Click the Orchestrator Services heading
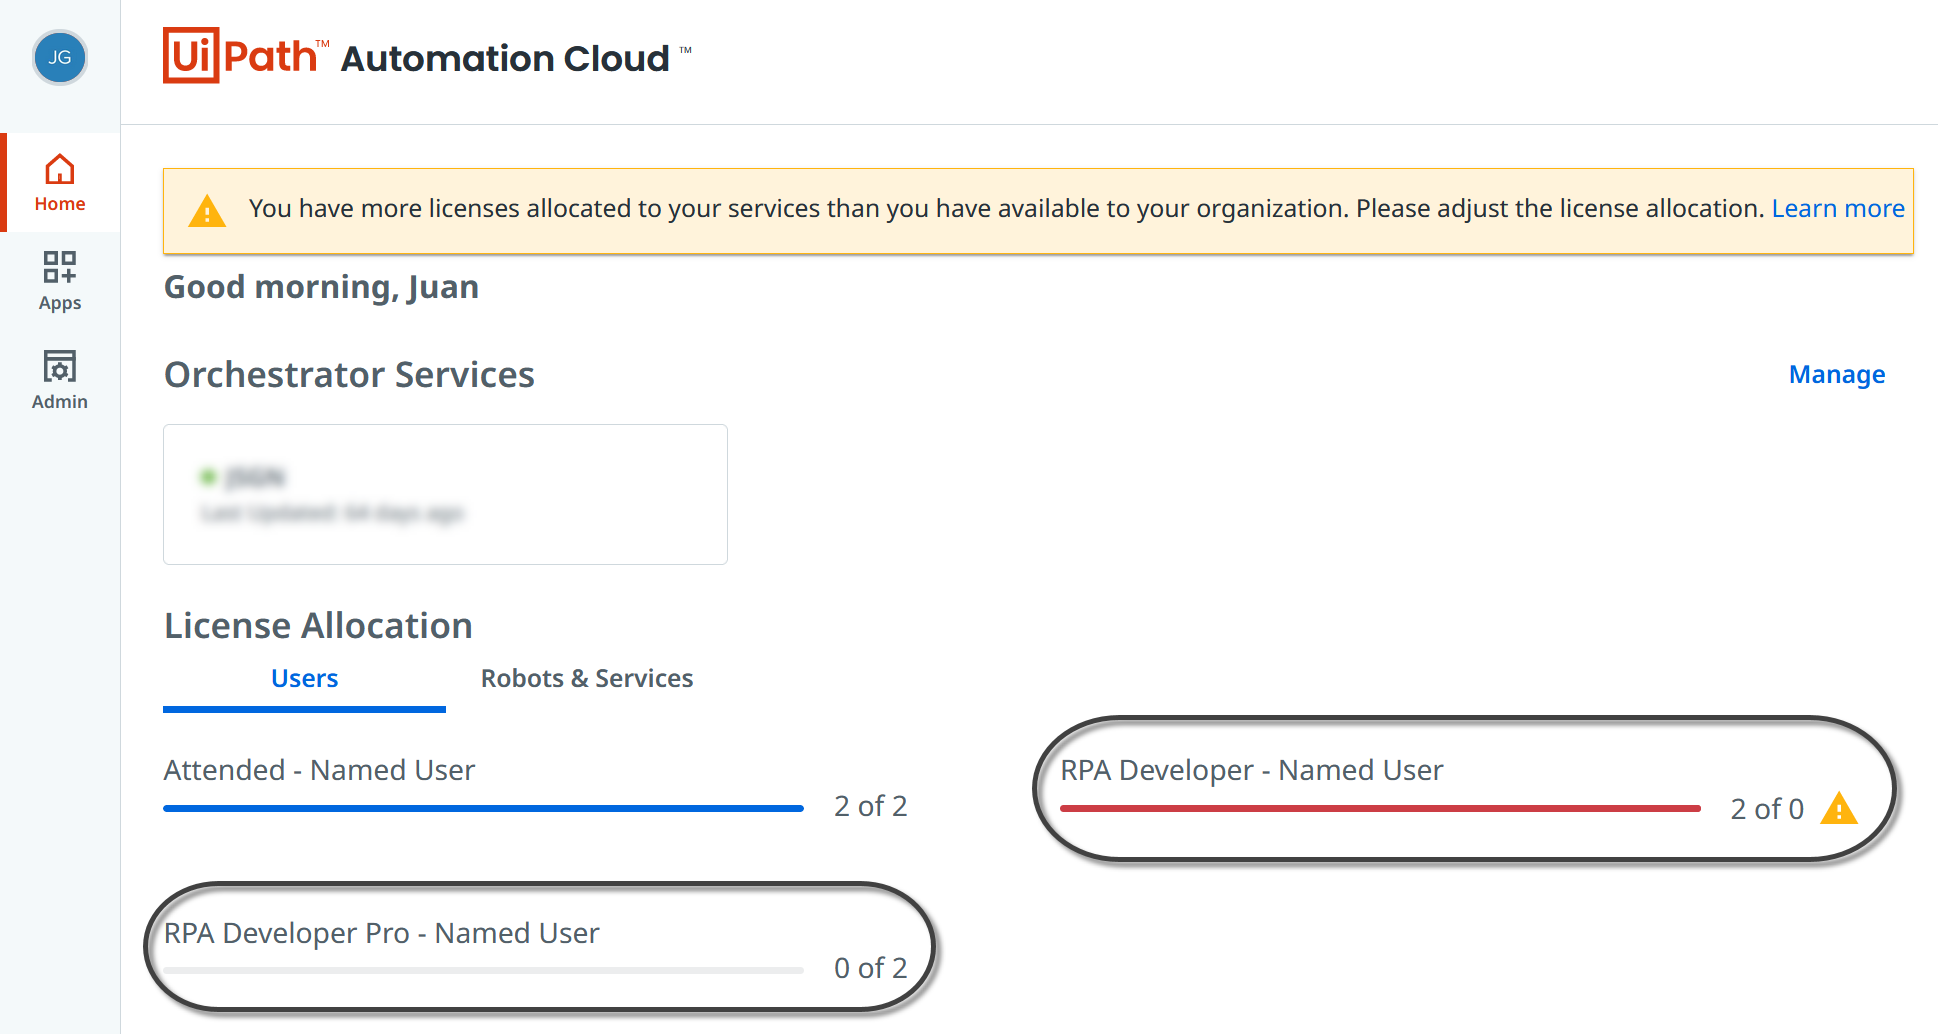Image resolution: width=1938 pixels, height=1034 pixels. click(349, 374)
